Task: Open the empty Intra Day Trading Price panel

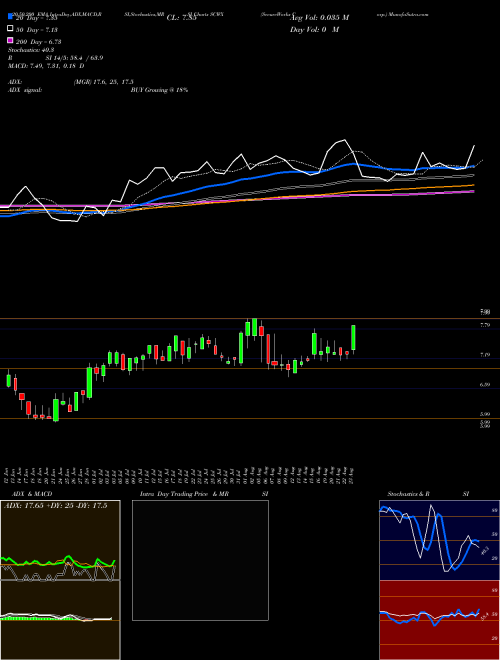Action: coord(200,560)
